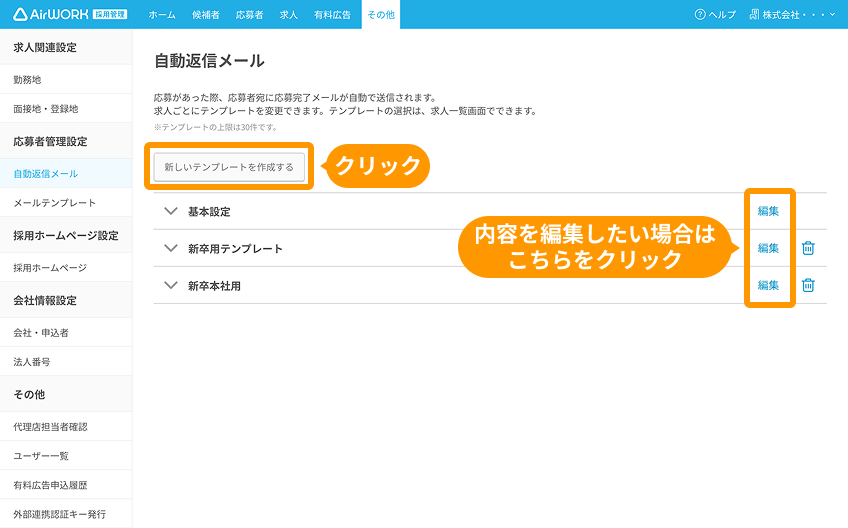Screen dimensions: 848x528
Task: Select 自動返信メール in the sidebar
Action: (x=66, y=174)
